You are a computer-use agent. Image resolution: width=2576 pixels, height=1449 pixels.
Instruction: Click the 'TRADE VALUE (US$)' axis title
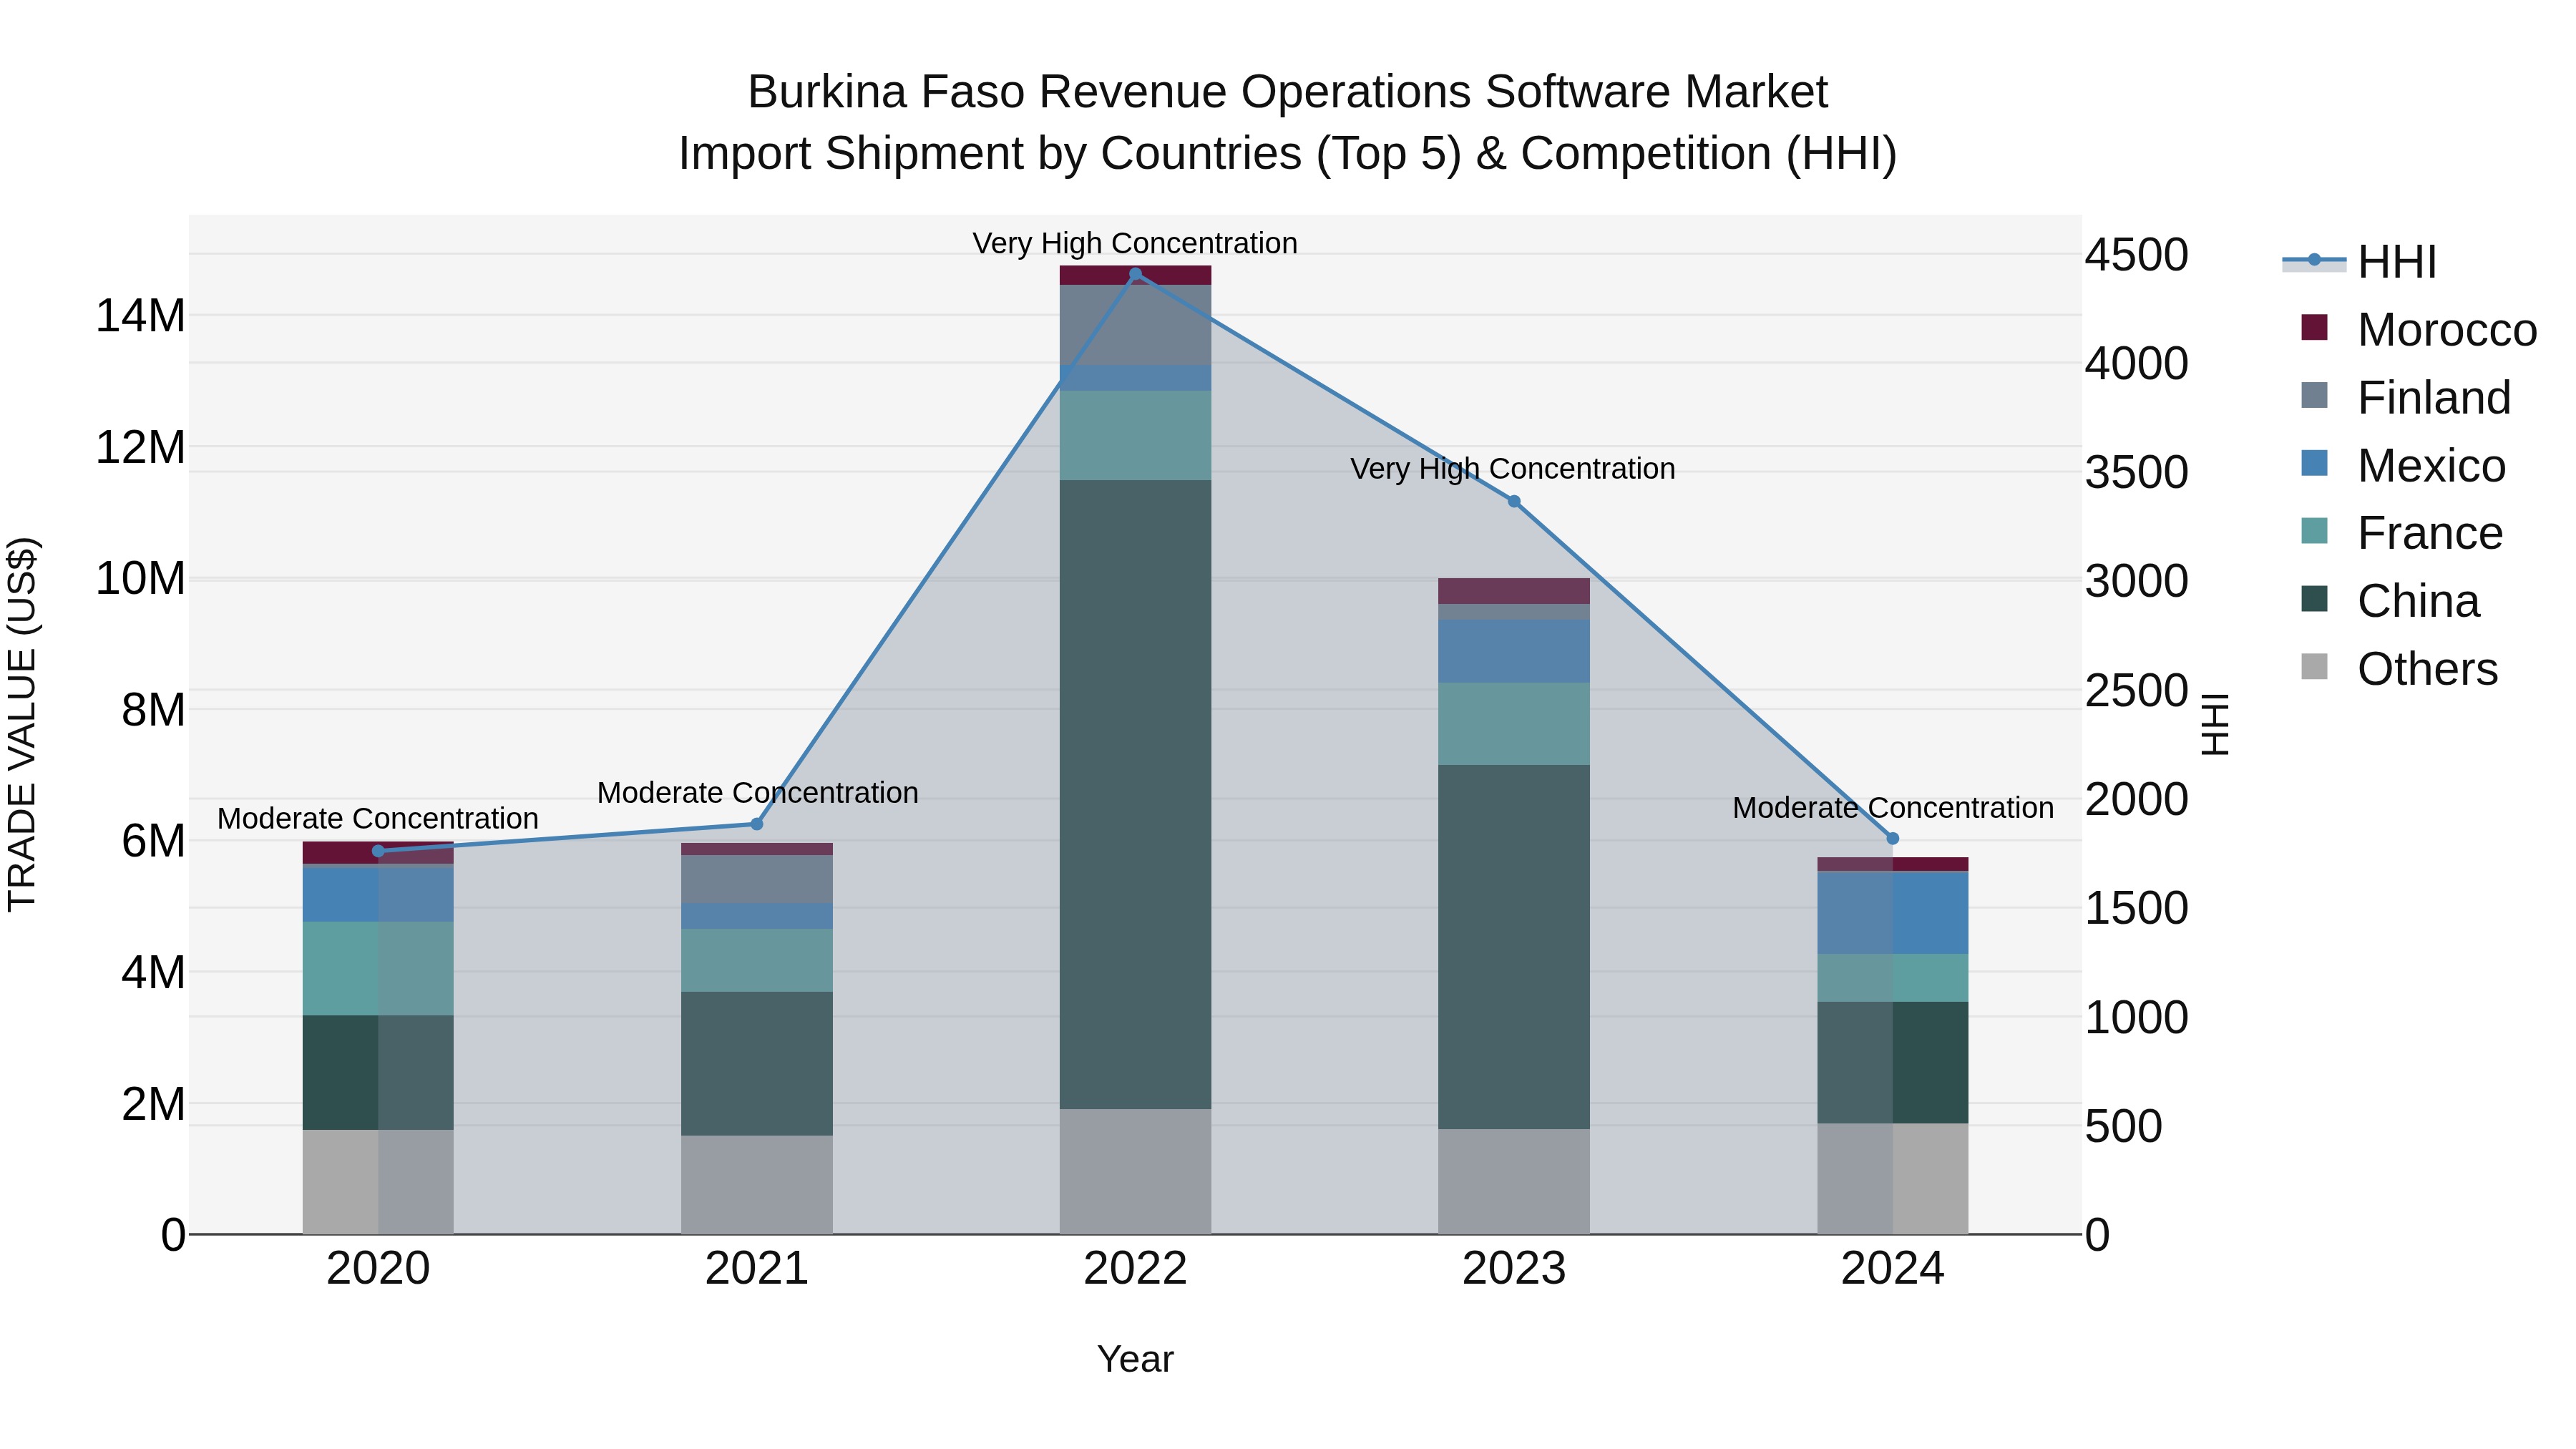point(22,724)
